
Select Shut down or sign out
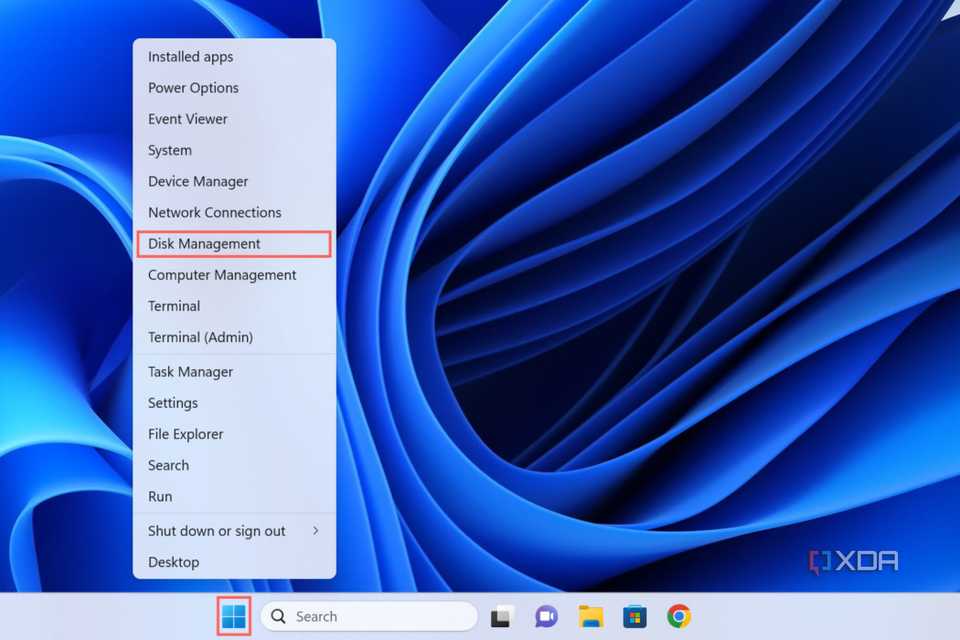pos(234,531)
